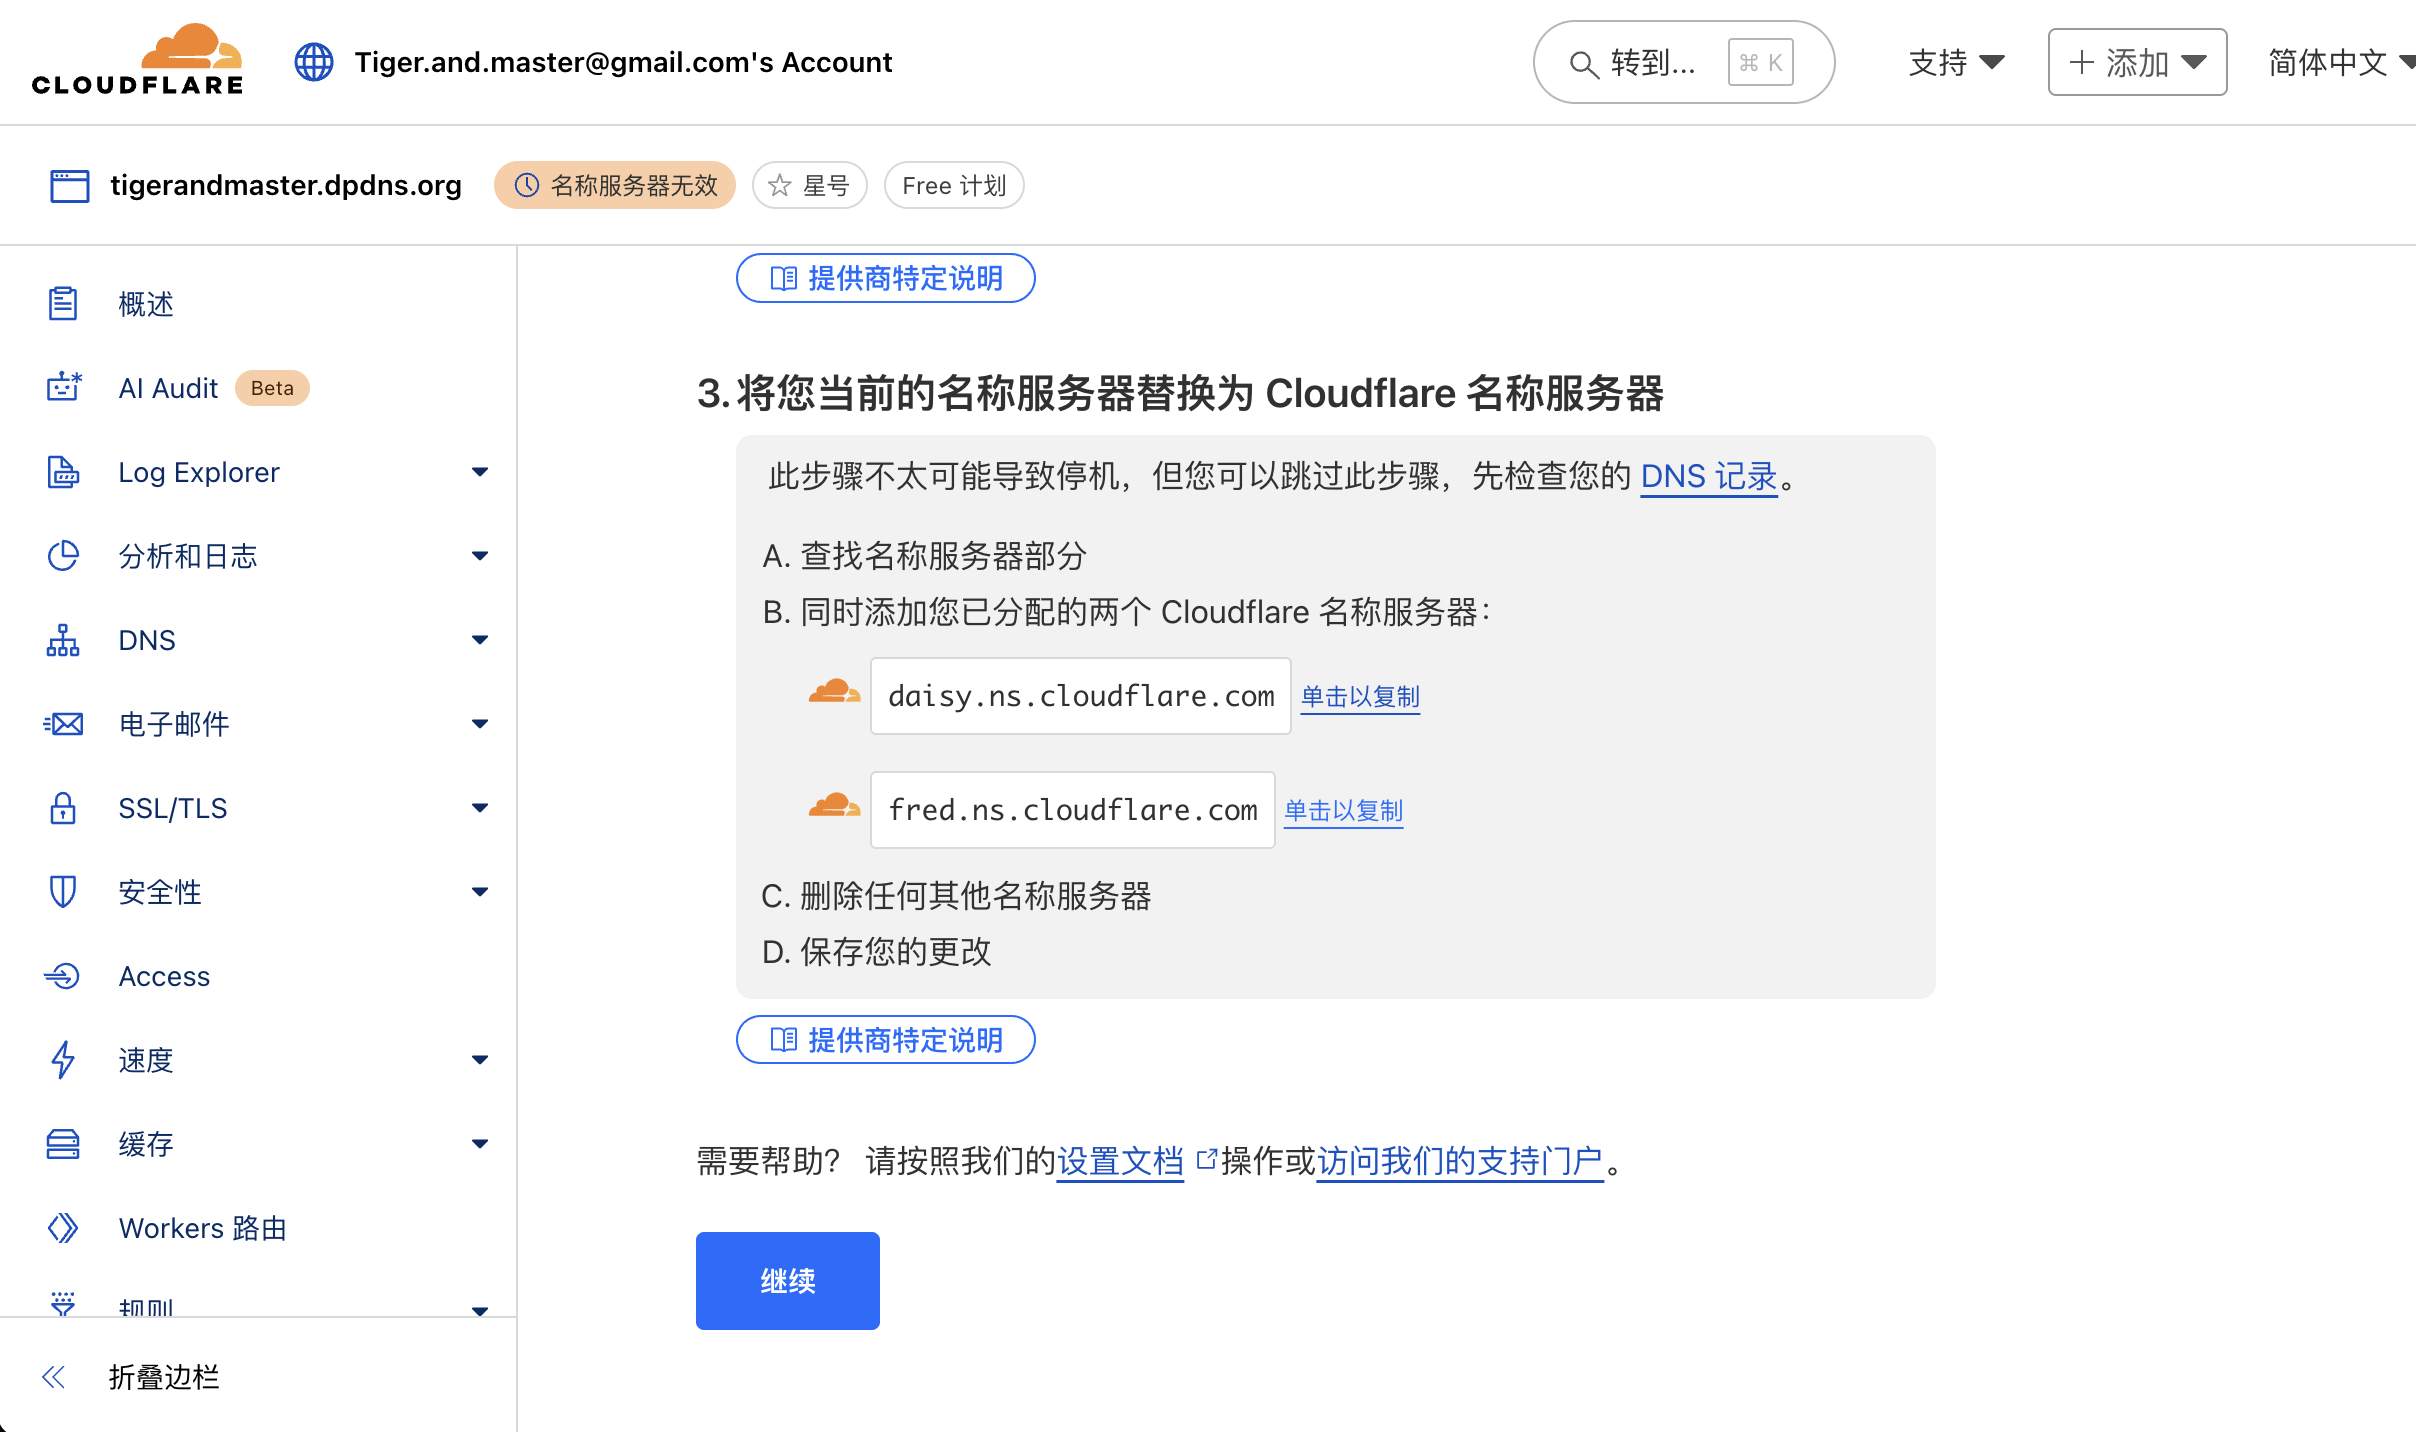Click the 电子邮件 envelope icon
2416x1432 pixels.
(x=63, y=723)
